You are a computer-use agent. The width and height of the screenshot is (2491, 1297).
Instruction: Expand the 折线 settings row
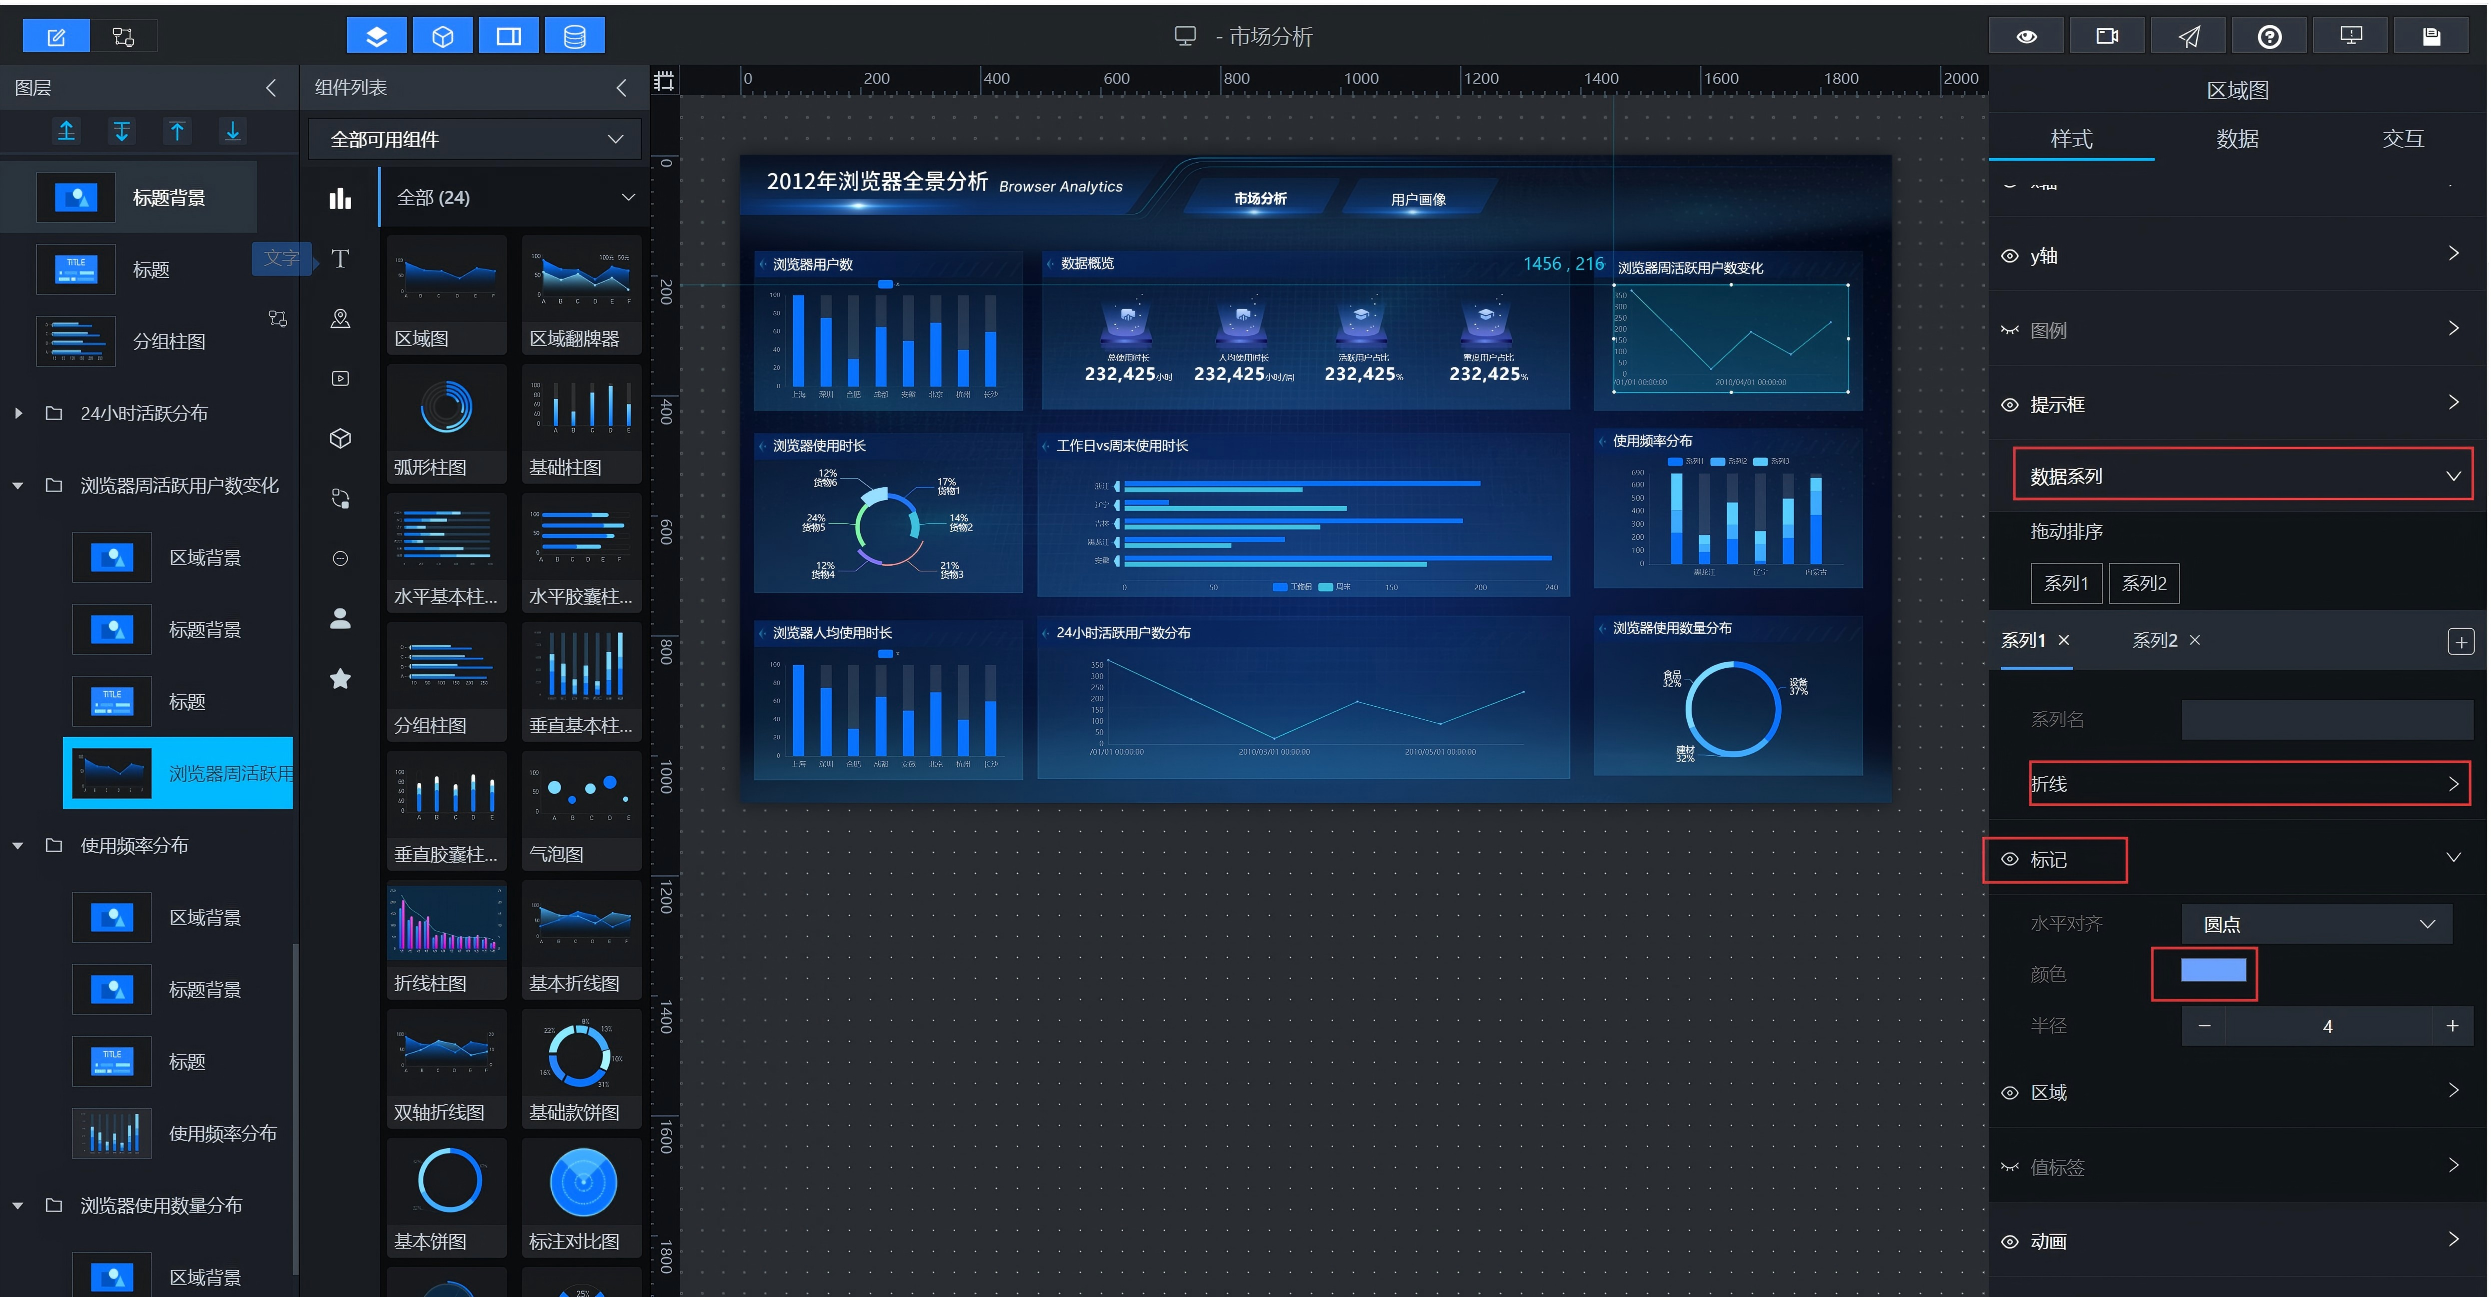[x=2249, y=783]
